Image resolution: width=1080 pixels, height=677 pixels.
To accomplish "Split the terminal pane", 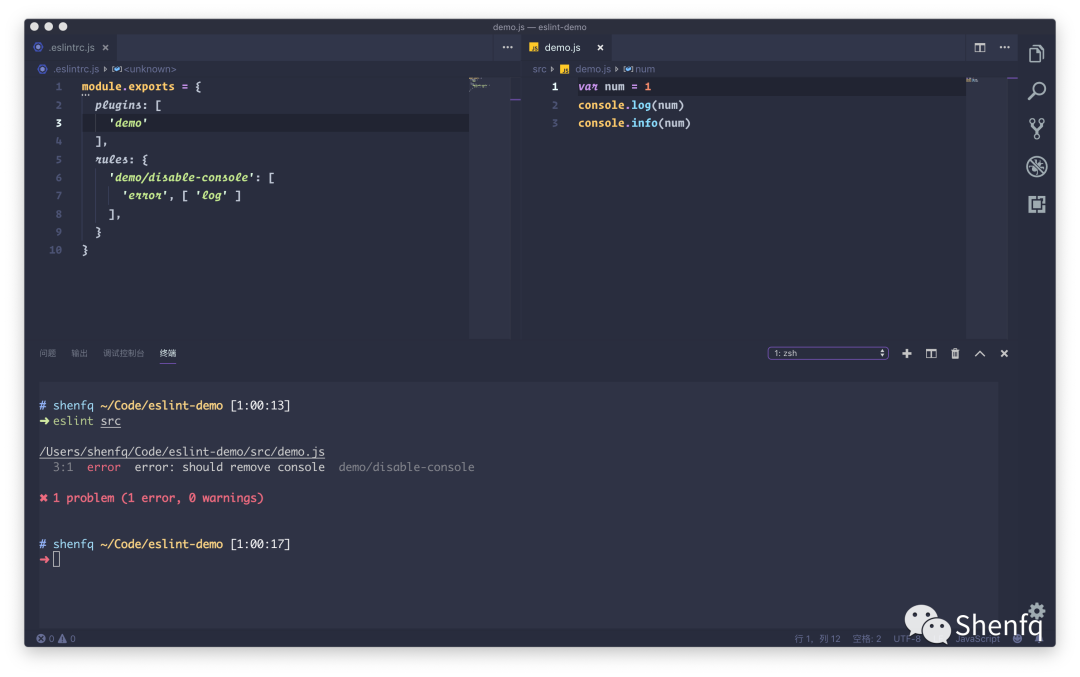I will 931,353.
